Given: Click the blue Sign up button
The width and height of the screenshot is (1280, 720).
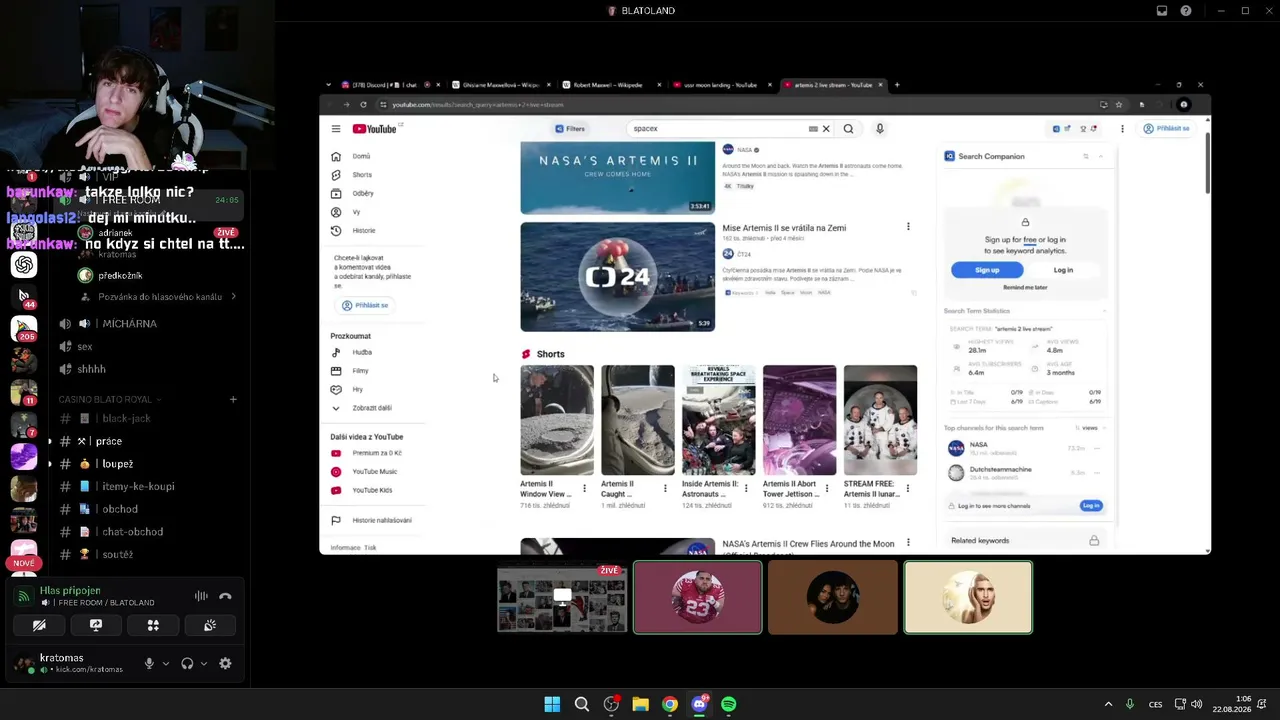Looking at the screenshot, I should (987, 270).
